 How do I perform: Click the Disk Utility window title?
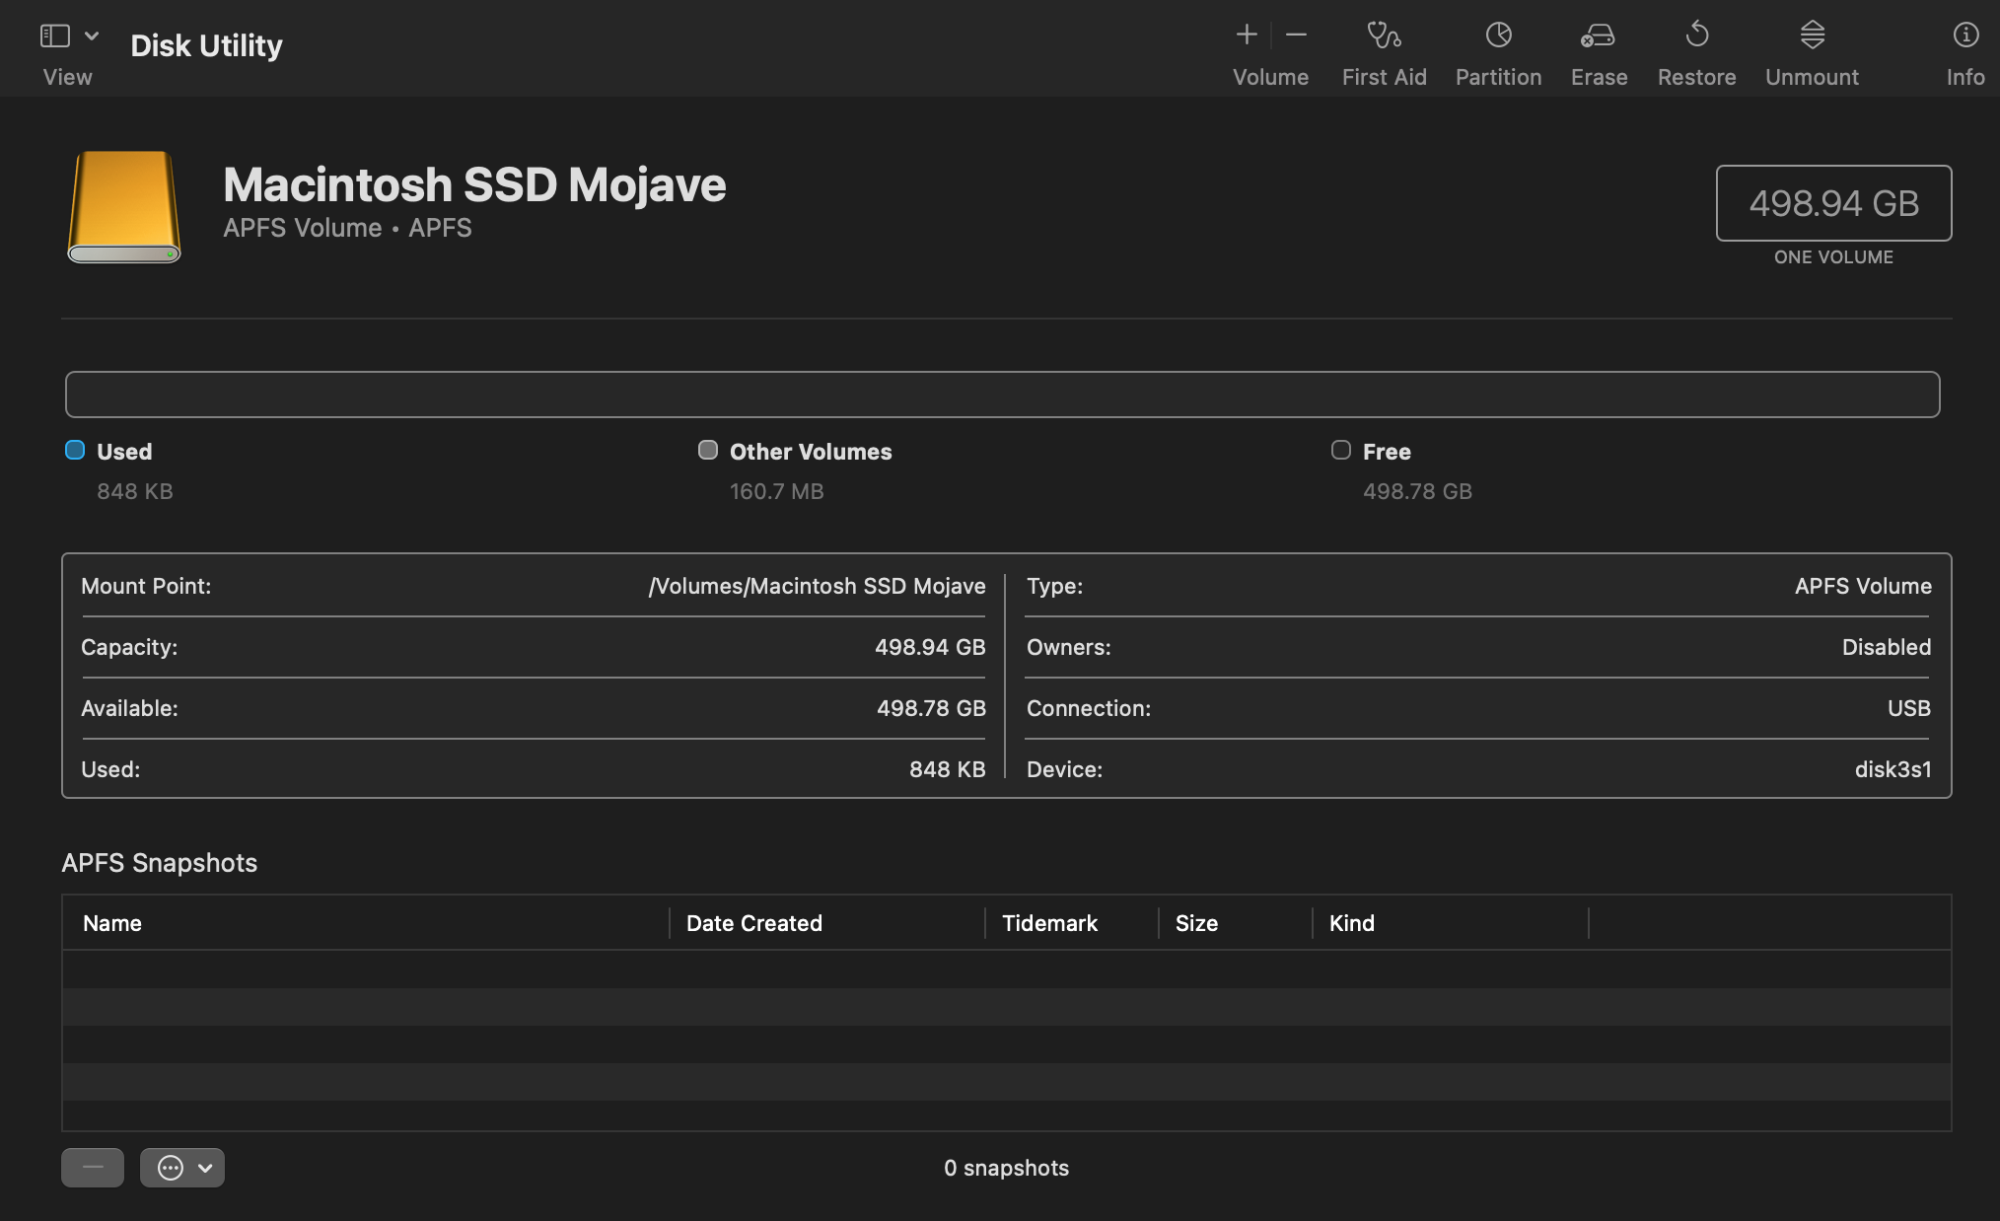(206, 45)
